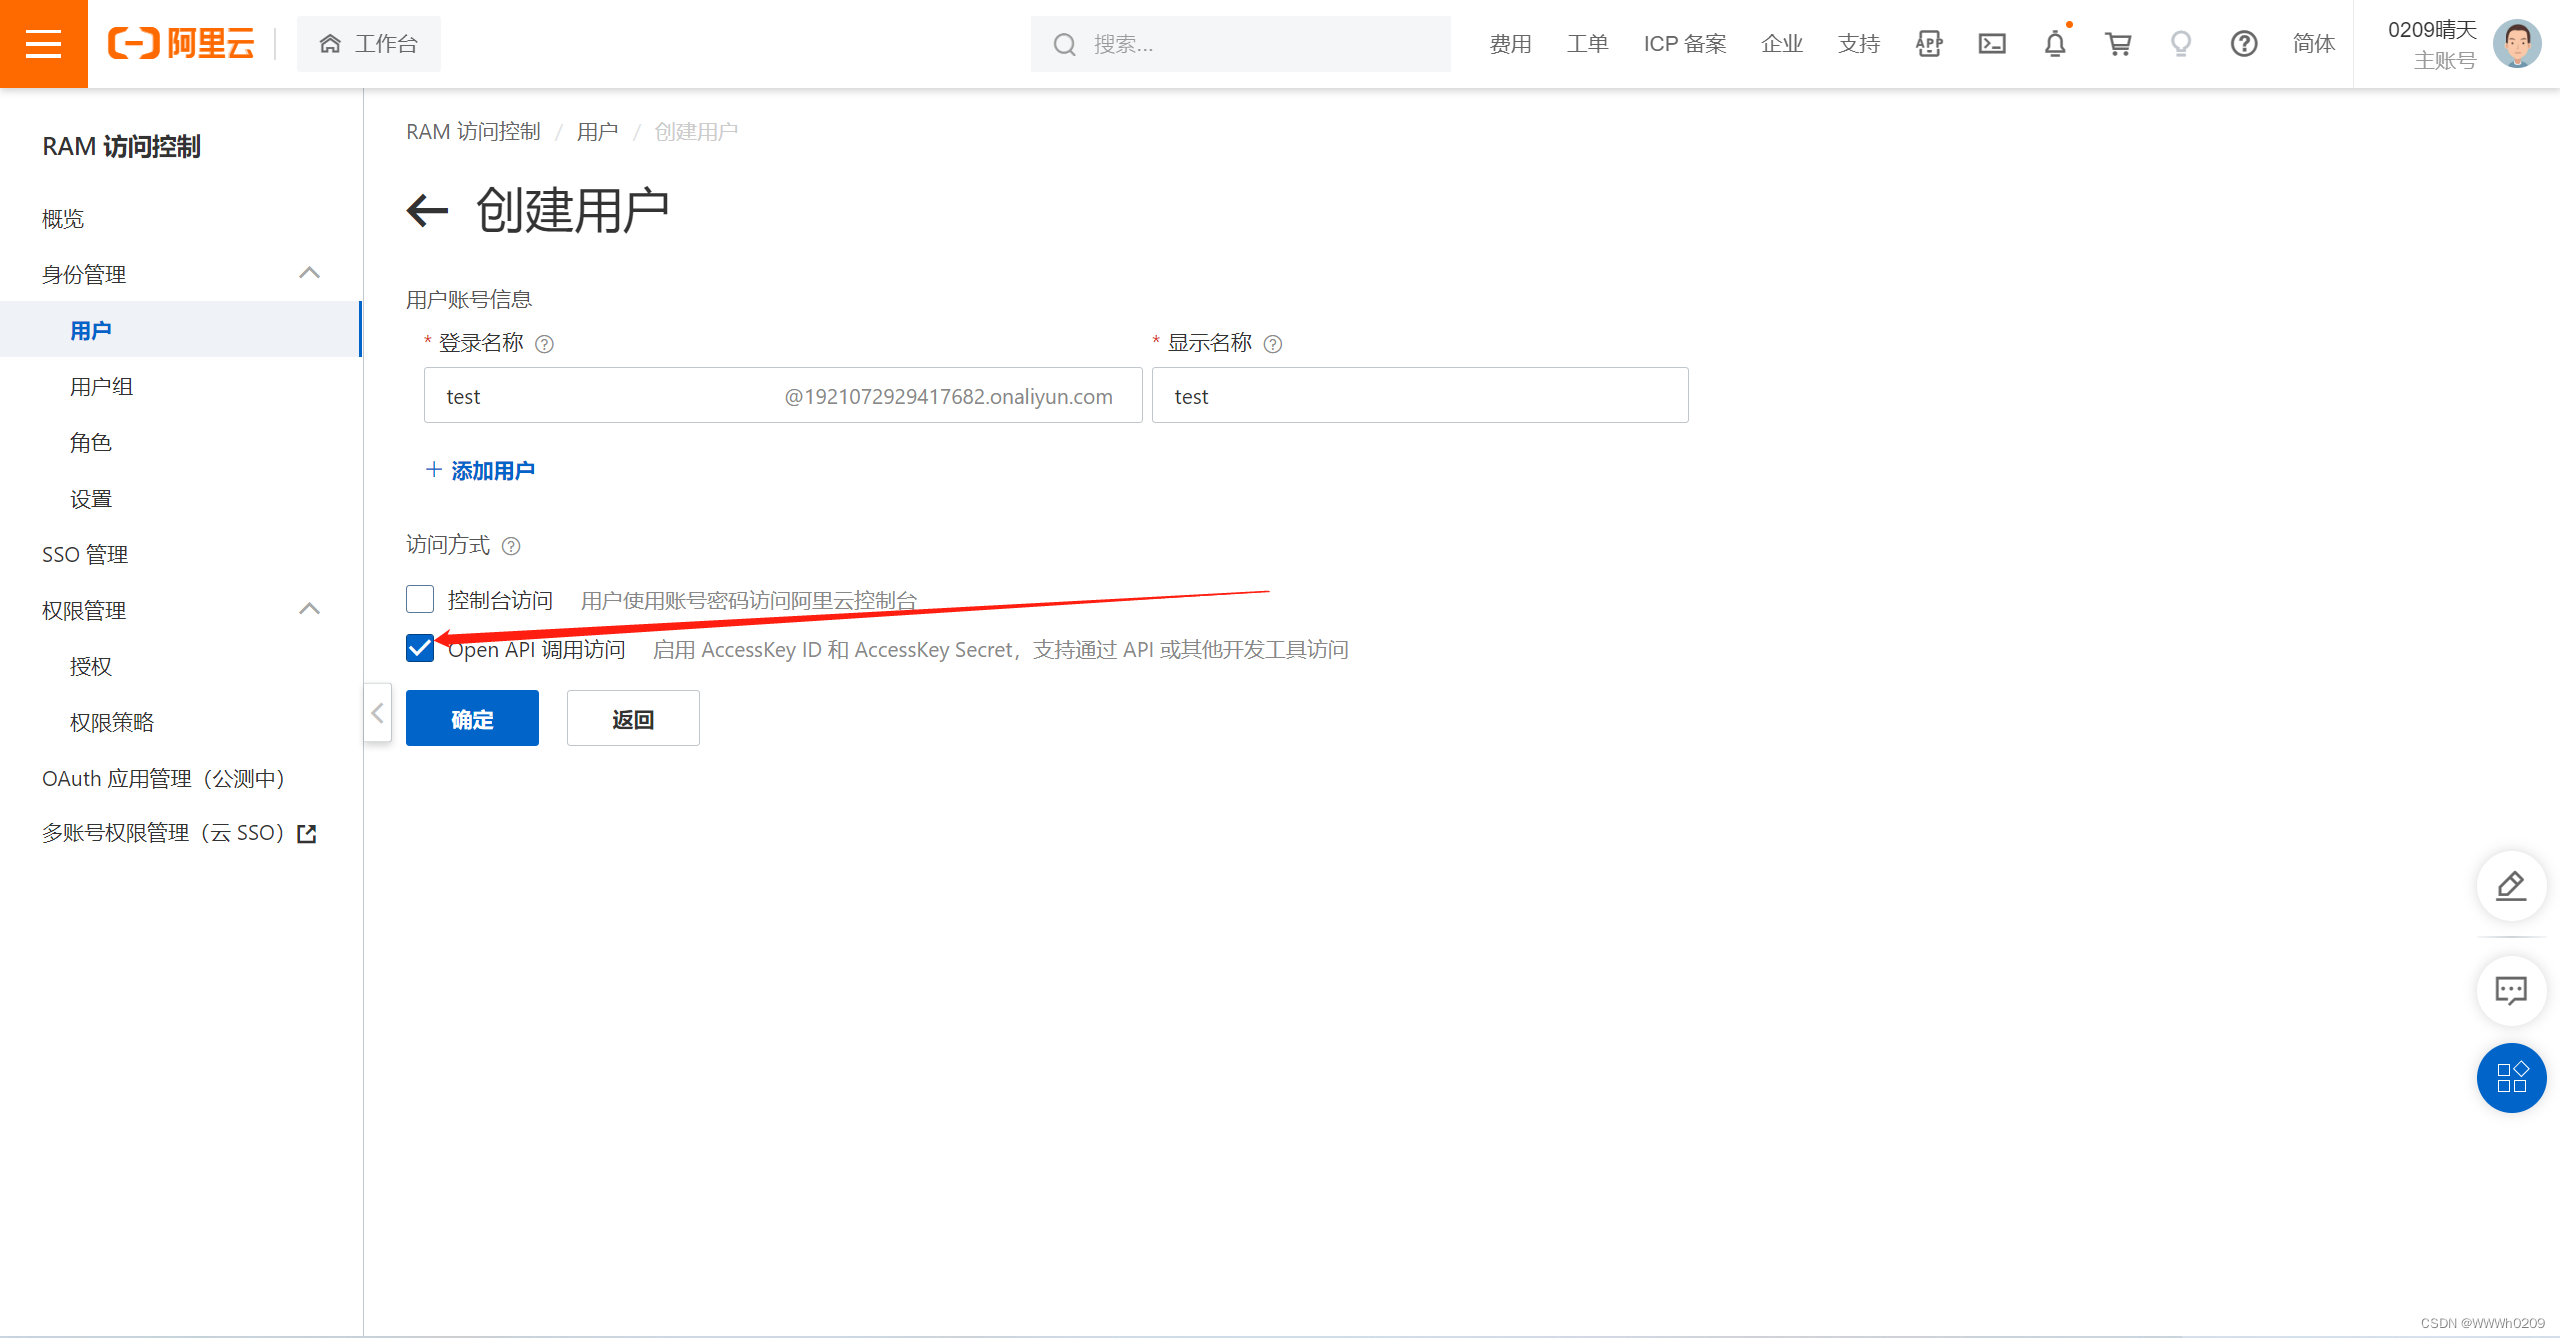Image resolution: width=2560 pixels, height=1338 pixels.
Task: Open 设置 in sidebar
Action: pos(91,499)
